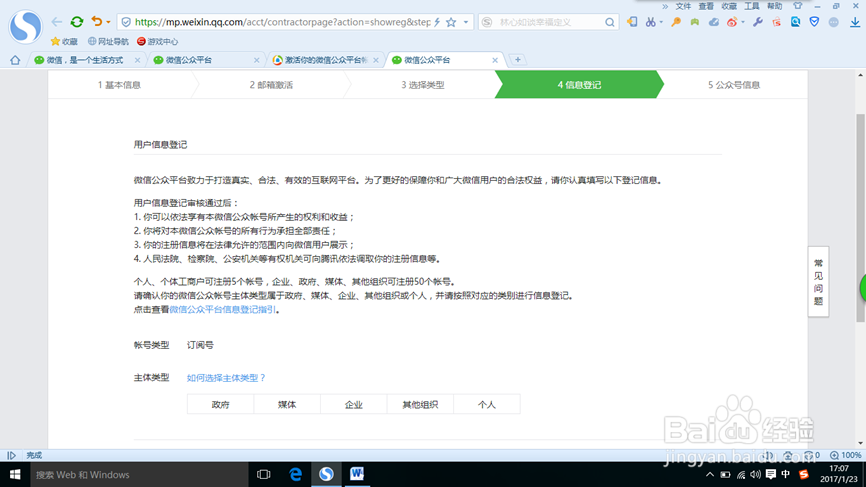
Task: Open the 游戏中心 bookmark
Action: [157, 41]
